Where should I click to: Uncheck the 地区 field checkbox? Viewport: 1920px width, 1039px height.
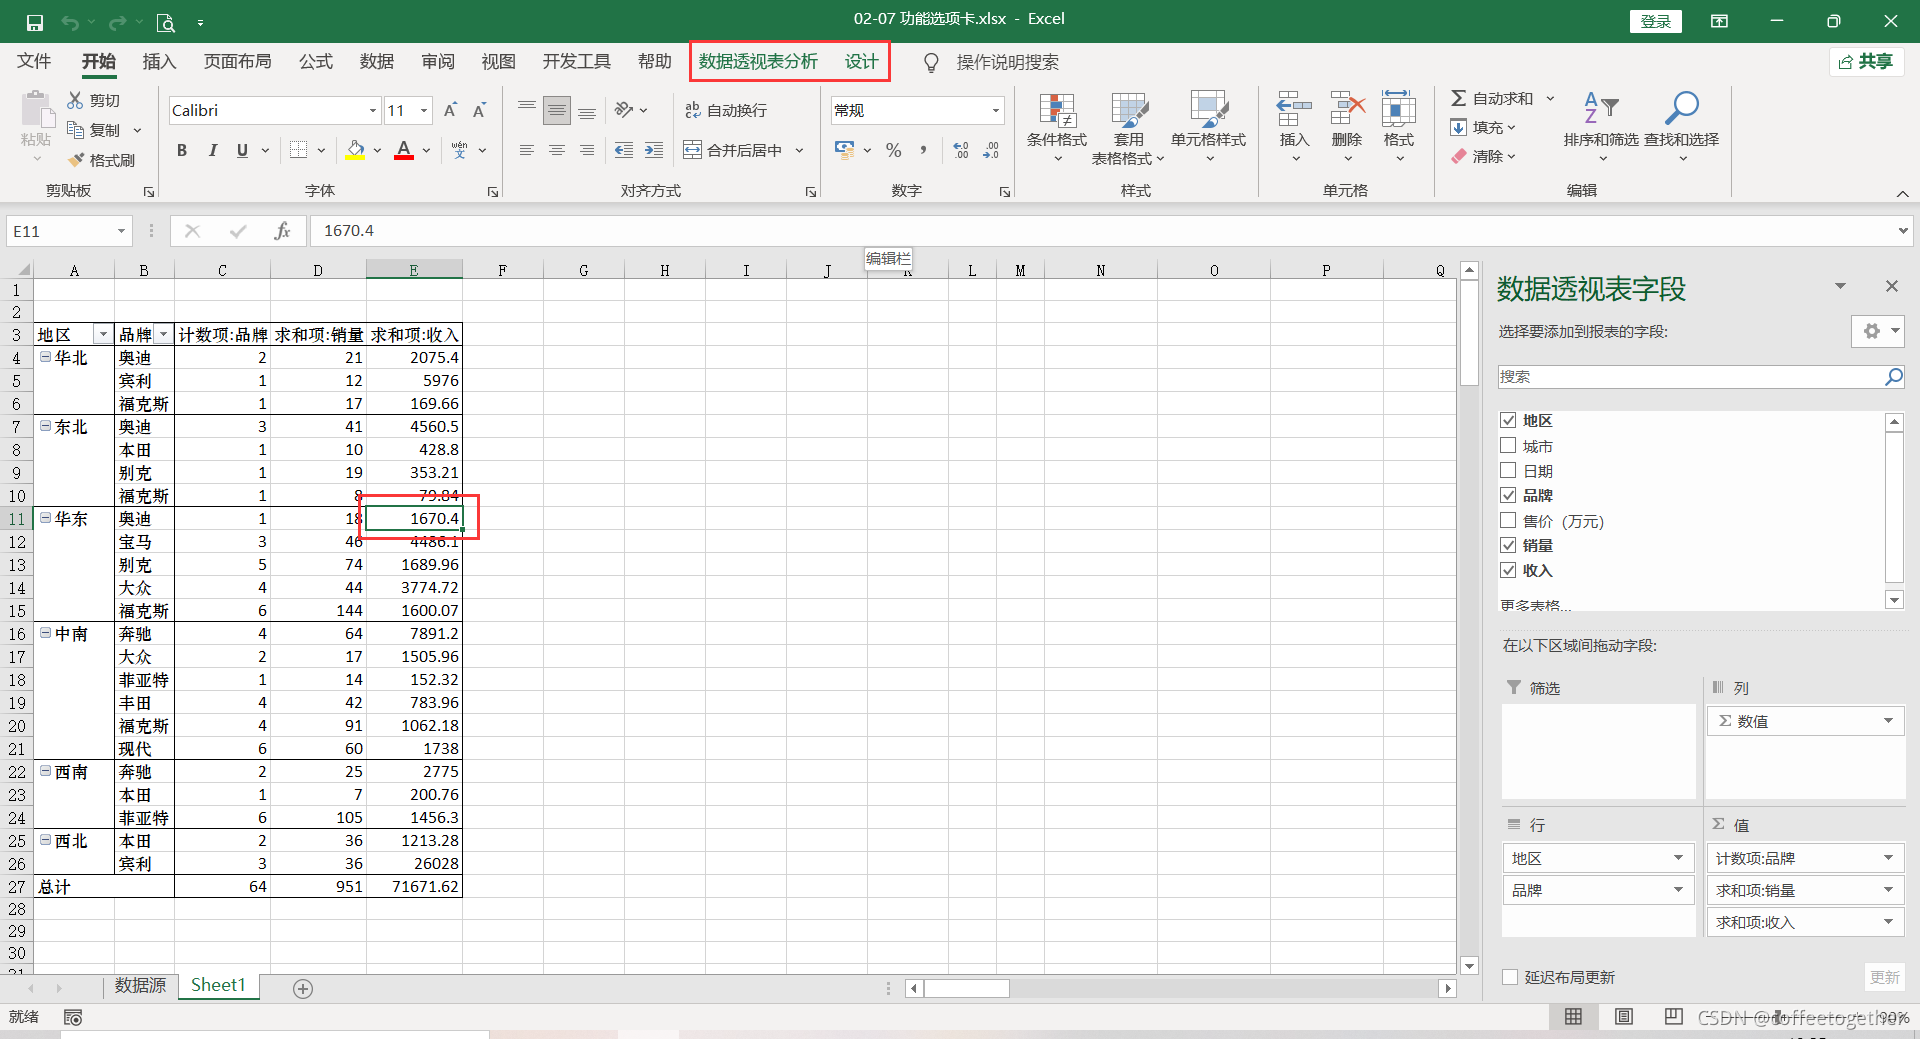pos(1508,421)
